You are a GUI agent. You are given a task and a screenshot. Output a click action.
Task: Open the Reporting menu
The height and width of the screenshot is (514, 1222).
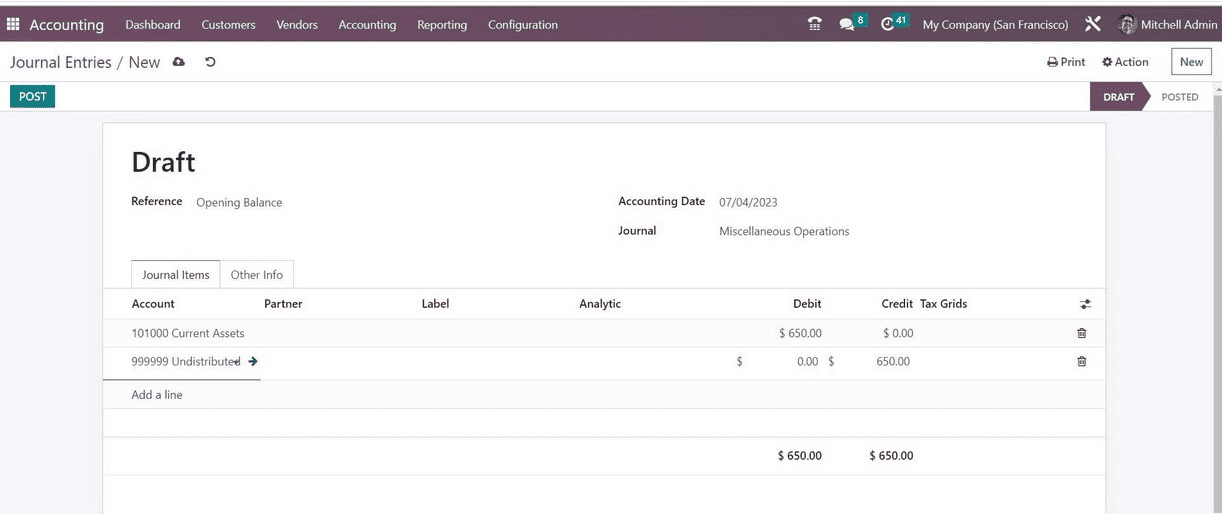click(442, 24)
